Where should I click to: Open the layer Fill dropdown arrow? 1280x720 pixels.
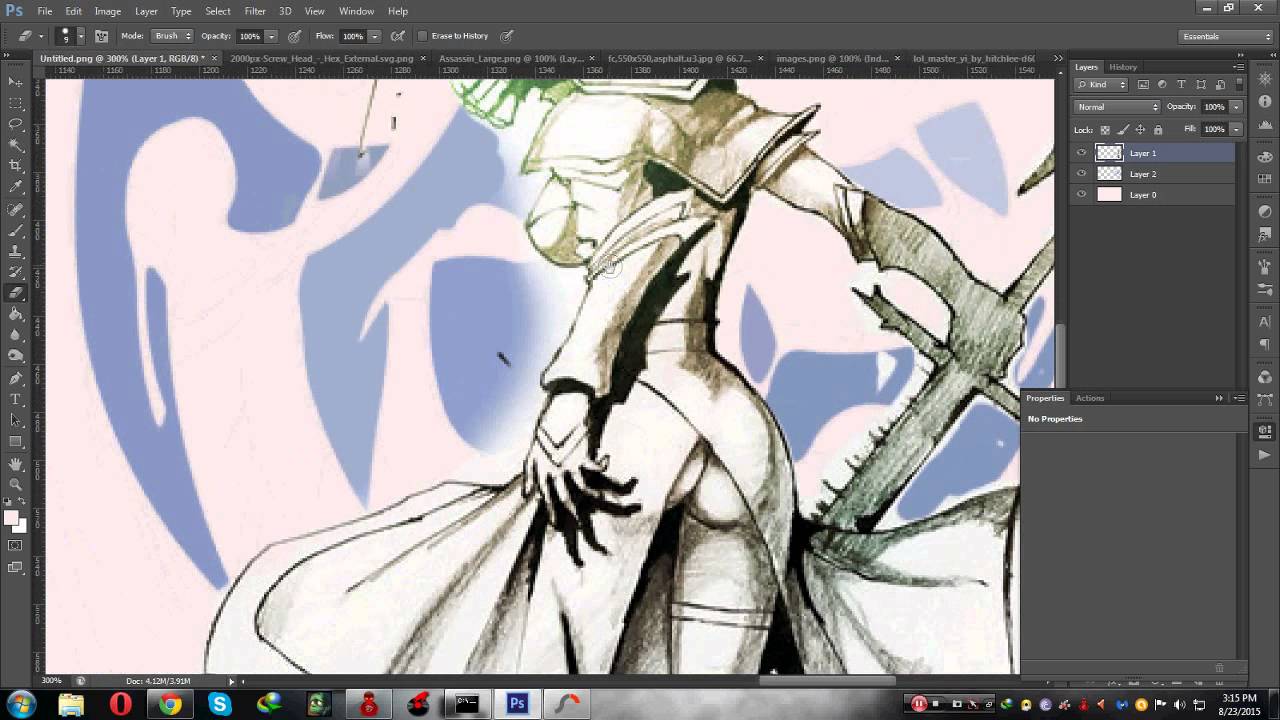click(x=1236, y=130)
